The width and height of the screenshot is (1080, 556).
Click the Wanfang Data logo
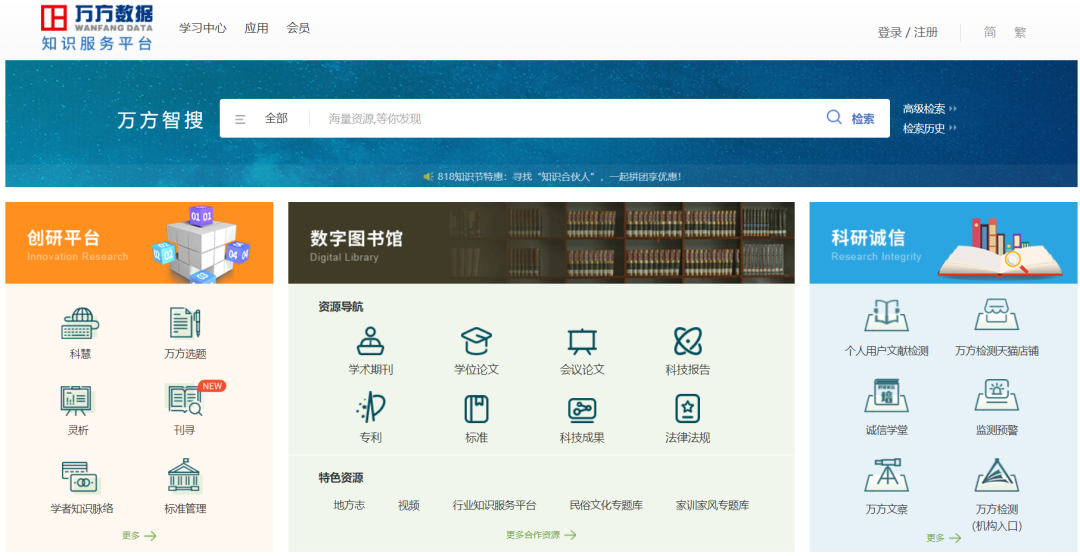point(96,28)
